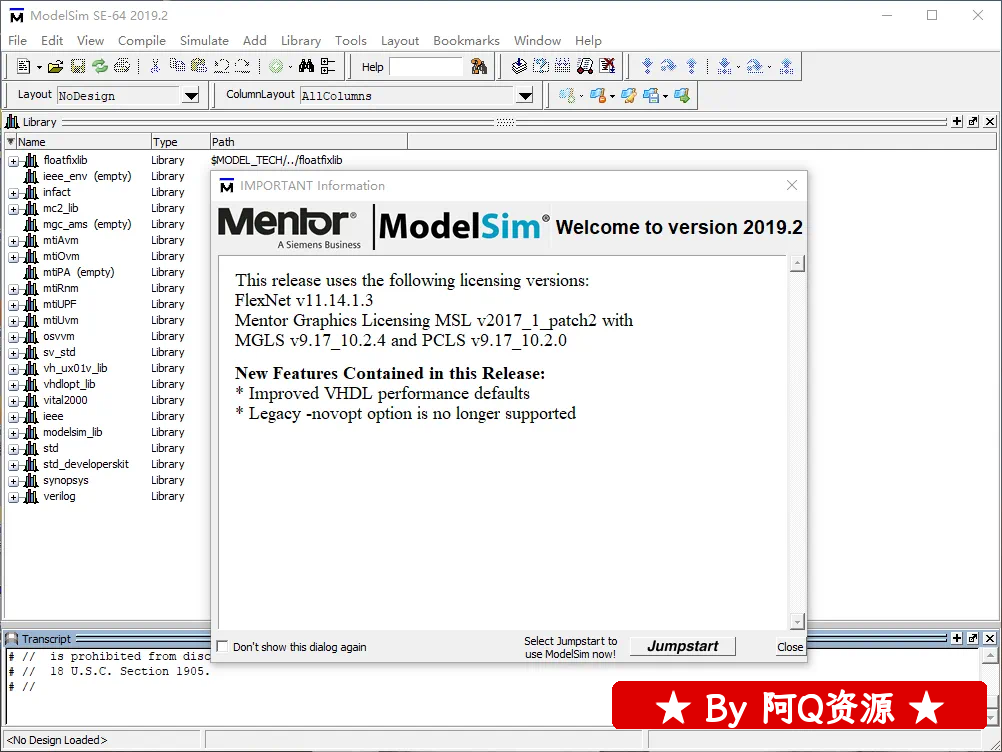The width and height of the screenshot is (1002, 752).
Task: Click the Close button in the dialog
Action: point(790,647)
